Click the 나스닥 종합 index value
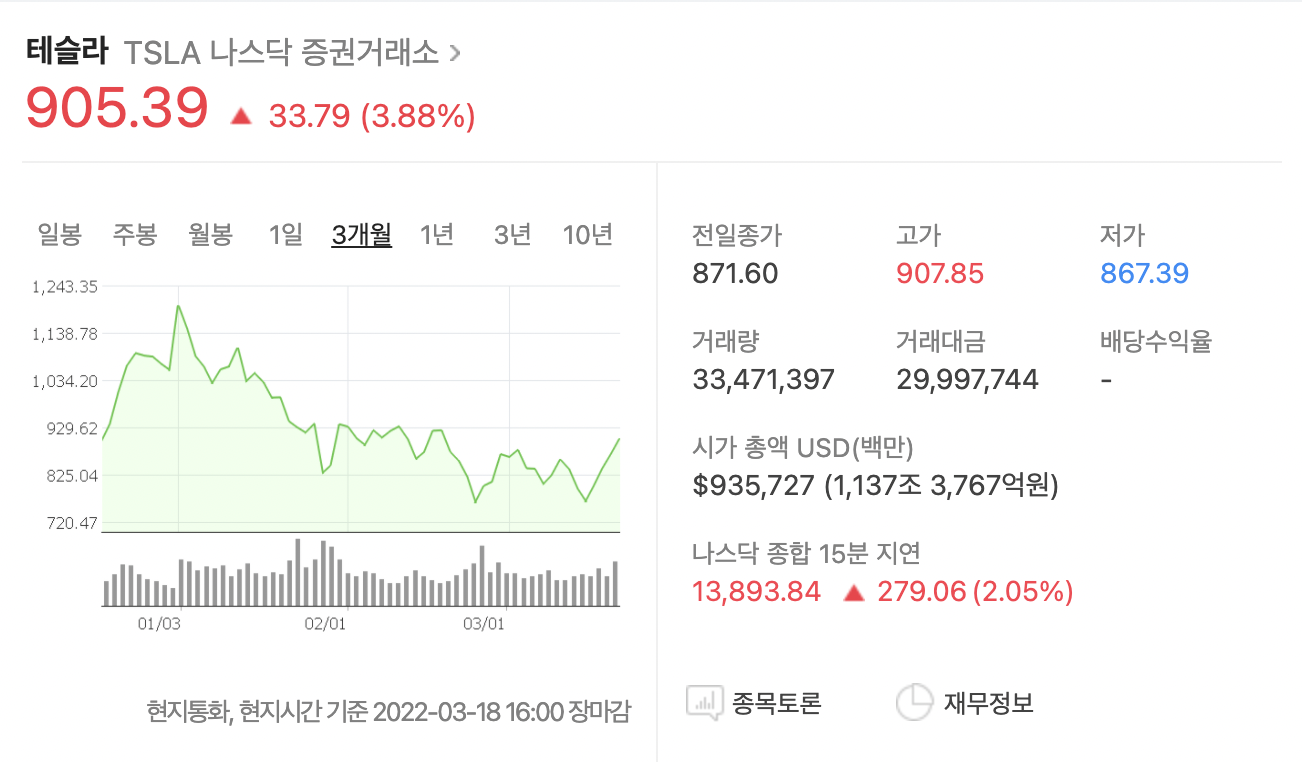 point(756,592)
